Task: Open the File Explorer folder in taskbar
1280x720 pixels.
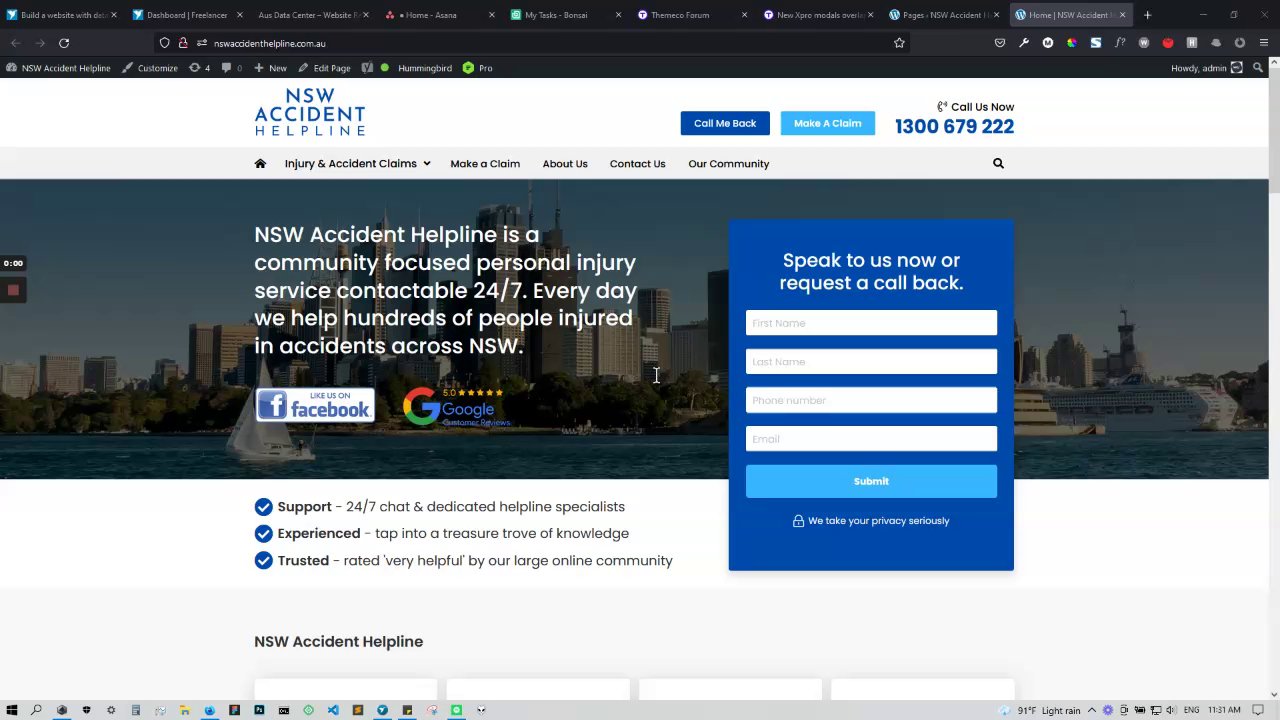Action: coord(185,710)
